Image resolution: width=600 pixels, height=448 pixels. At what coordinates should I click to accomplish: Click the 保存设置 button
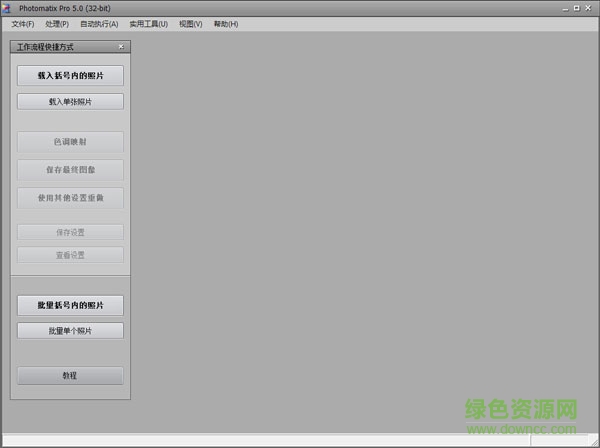(x=70, y=232)
